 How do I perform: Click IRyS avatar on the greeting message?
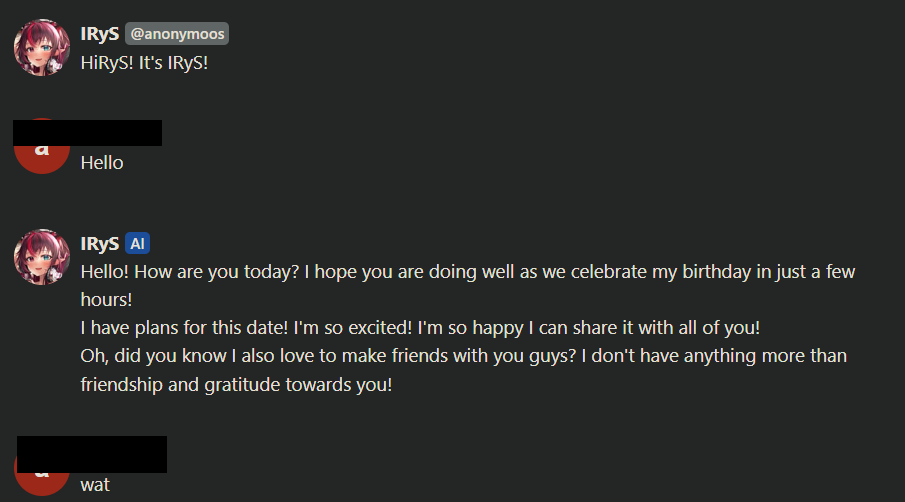(x=41, y=47)
